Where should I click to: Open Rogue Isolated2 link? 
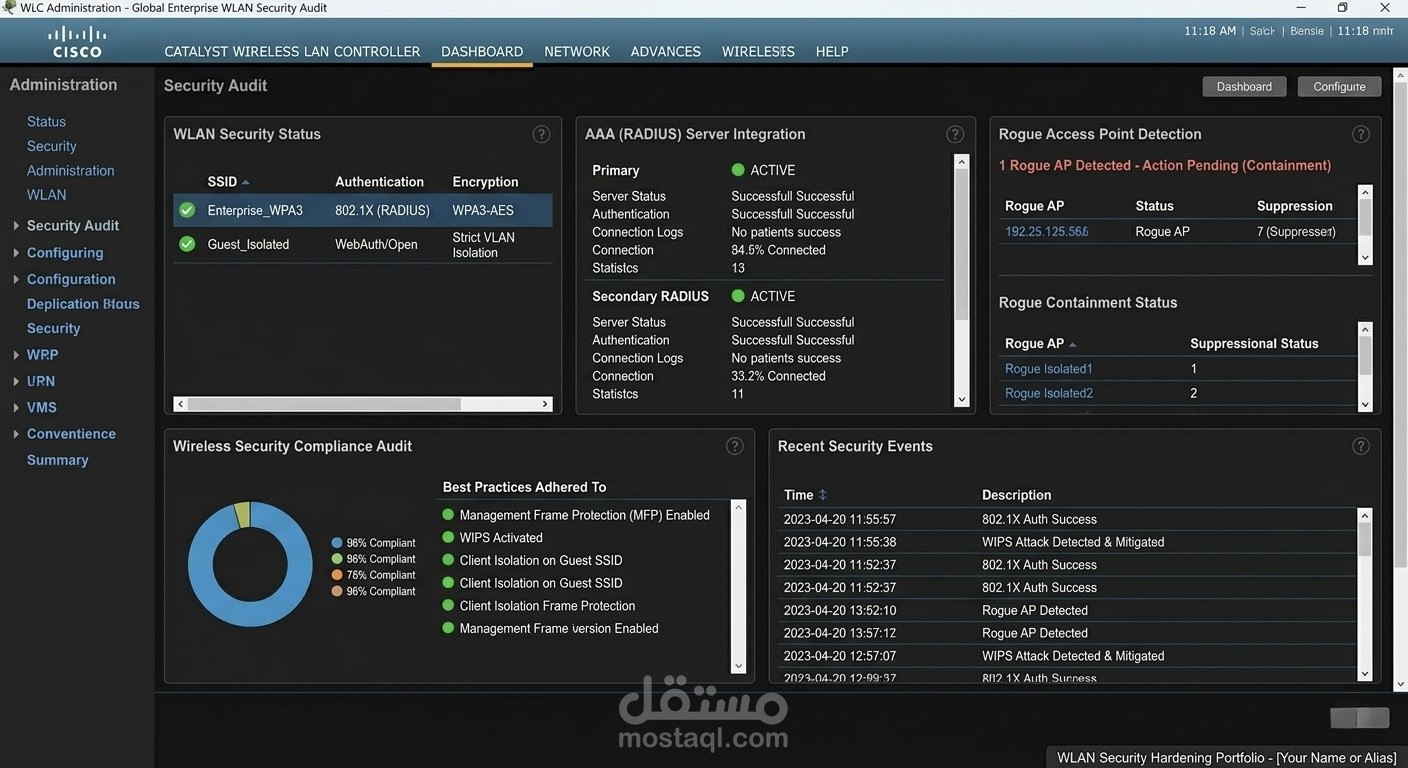tap(1048, 393)
